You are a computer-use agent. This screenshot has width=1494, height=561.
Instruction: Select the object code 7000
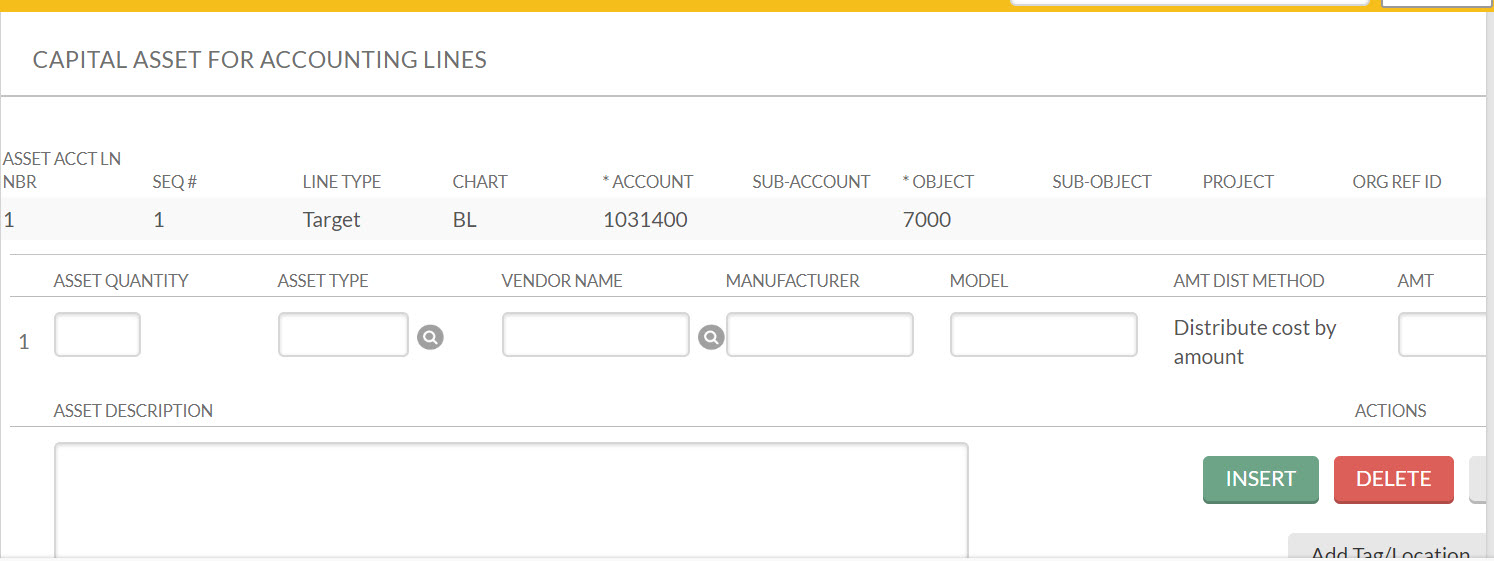tap(927, 220)
